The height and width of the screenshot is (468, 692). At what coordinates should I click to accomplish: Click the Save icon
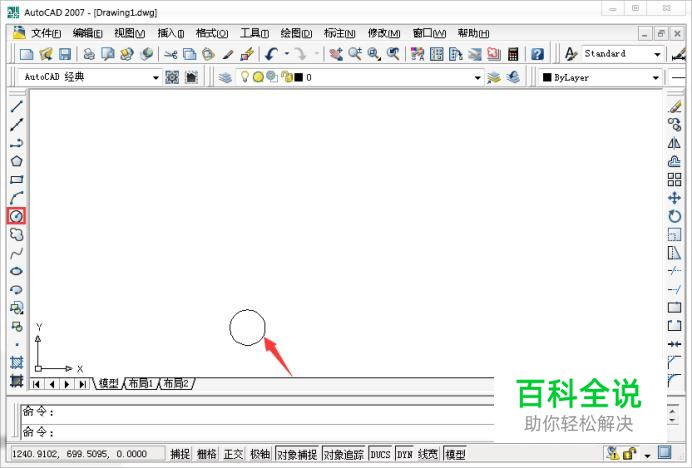point(65,54)
